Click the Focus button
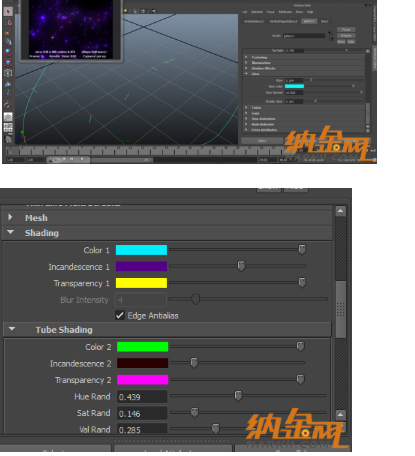 [346, 30]
